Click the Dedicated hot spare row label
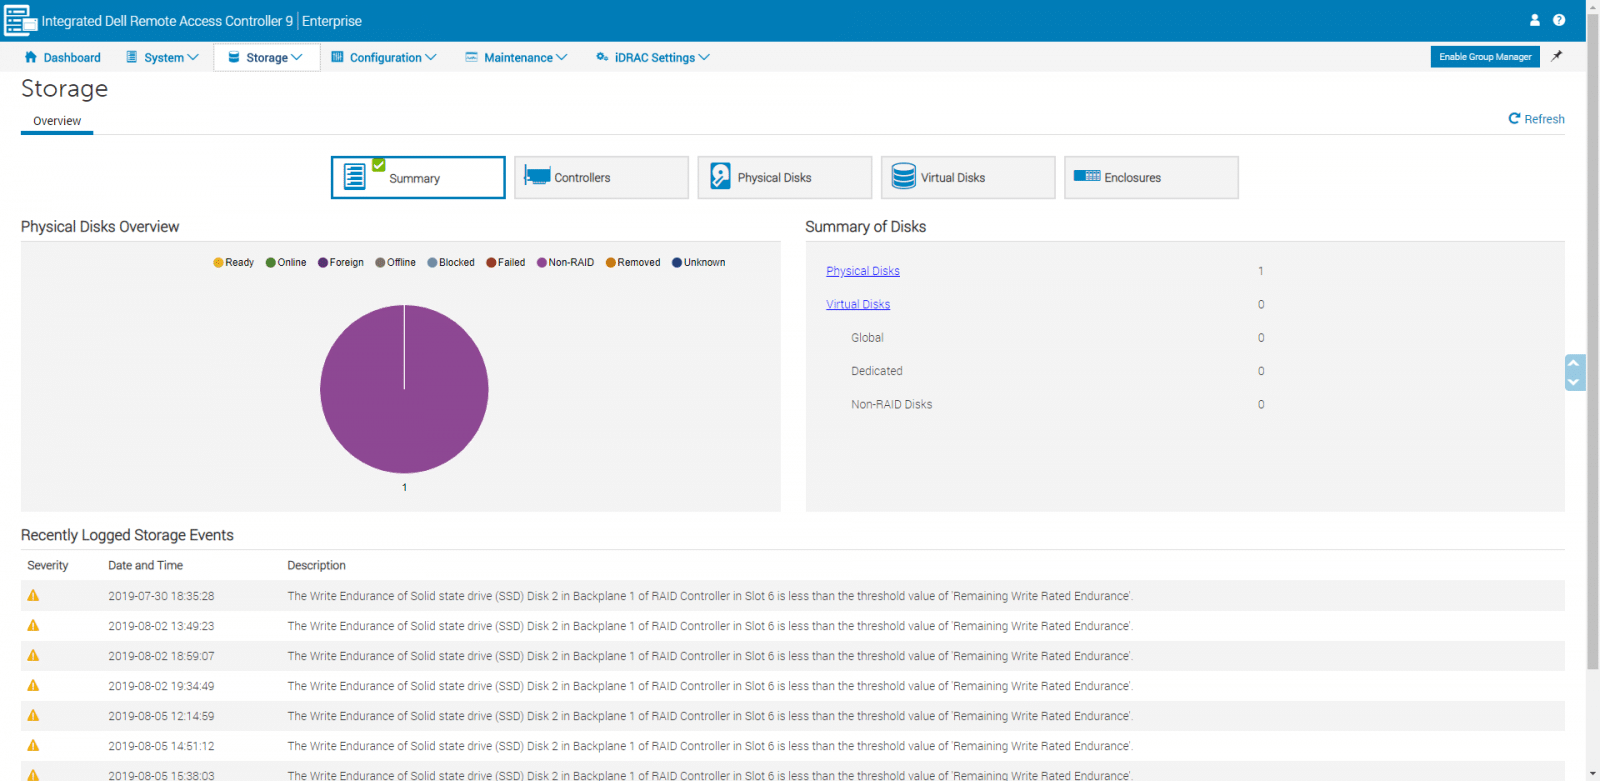This screenshot has height=781, width=1600. coord(877,371)
